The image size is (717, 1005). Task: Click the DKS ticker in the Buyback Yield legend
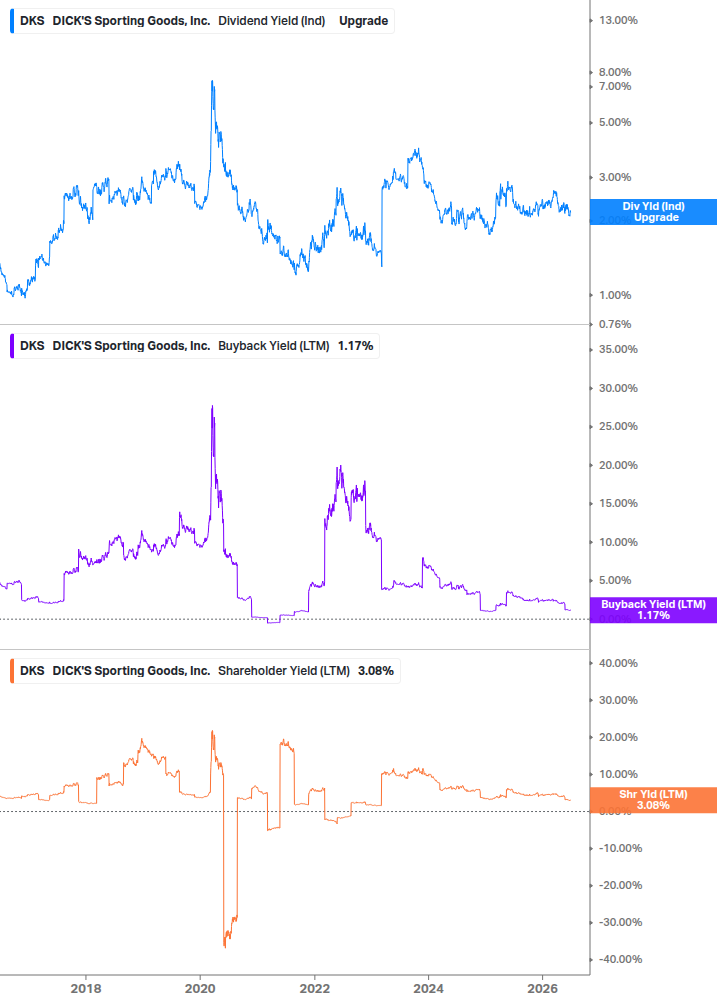[x=32, y=346]
